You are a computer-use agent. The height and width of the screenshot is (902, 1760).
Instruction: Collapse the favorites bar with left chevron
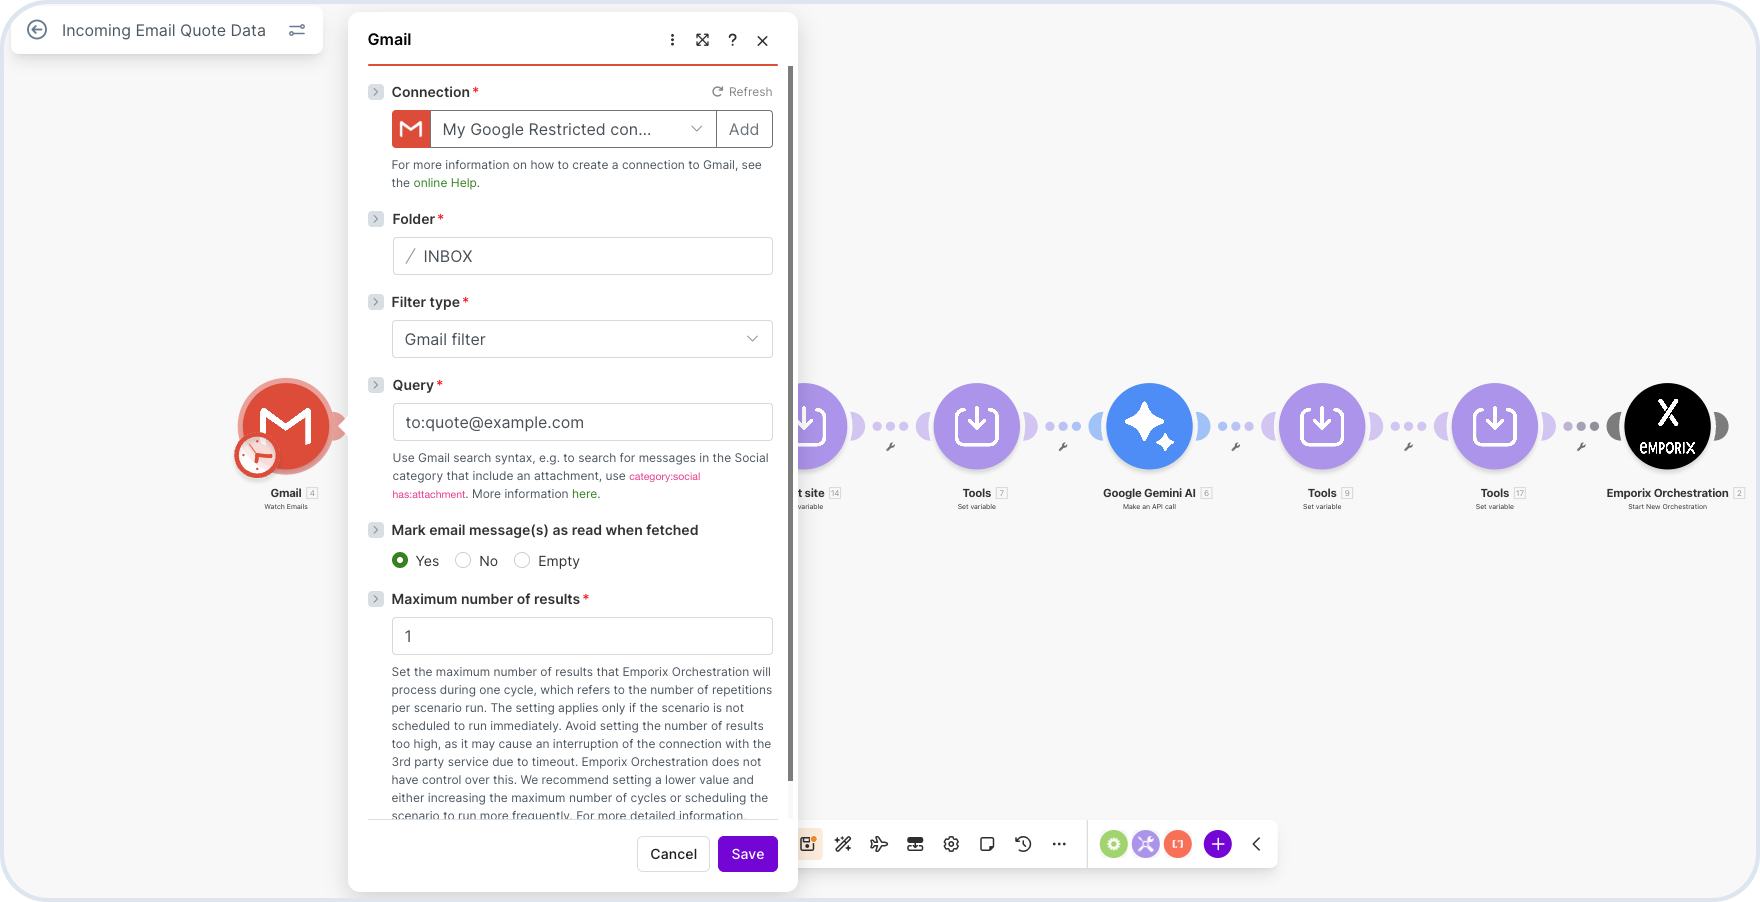click(x=1257, y=844)
